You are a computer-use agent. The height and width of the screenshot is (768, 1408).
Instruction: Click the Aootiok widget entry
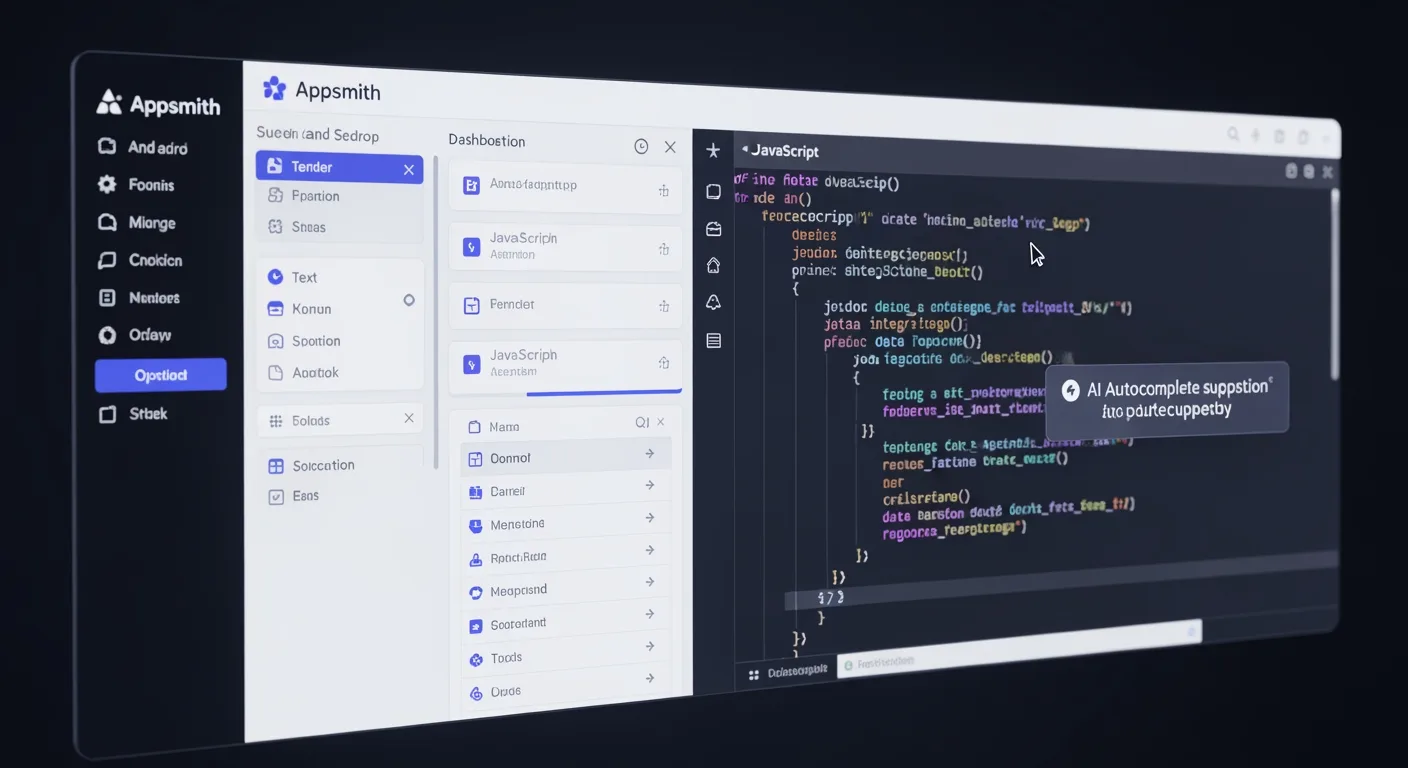pos(303,373)
